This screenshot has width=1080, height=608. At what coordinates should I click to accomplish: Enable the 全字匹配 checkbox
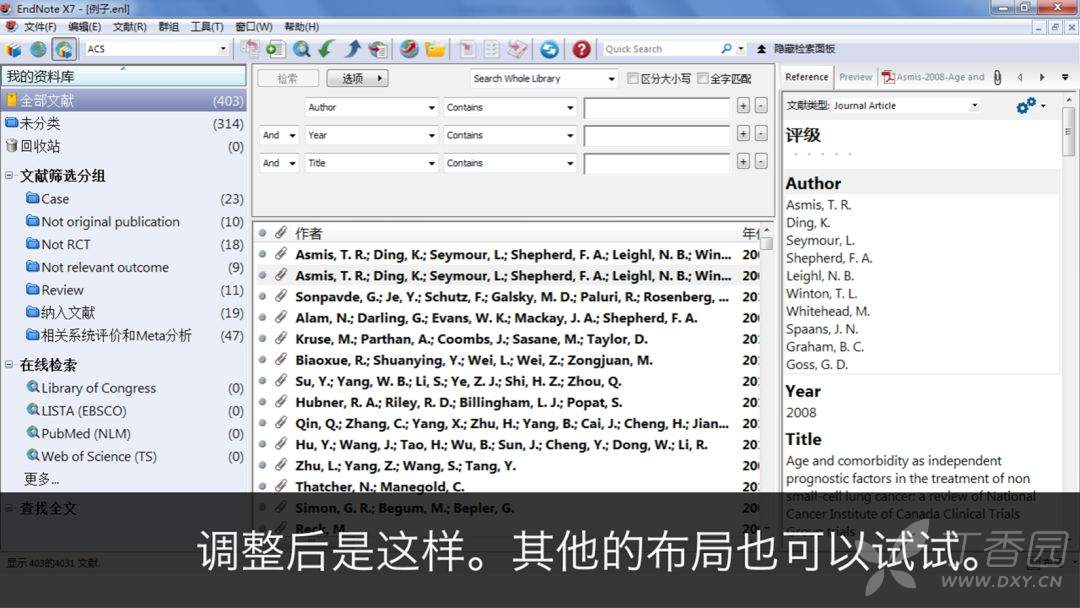click(x=703, y=78)
